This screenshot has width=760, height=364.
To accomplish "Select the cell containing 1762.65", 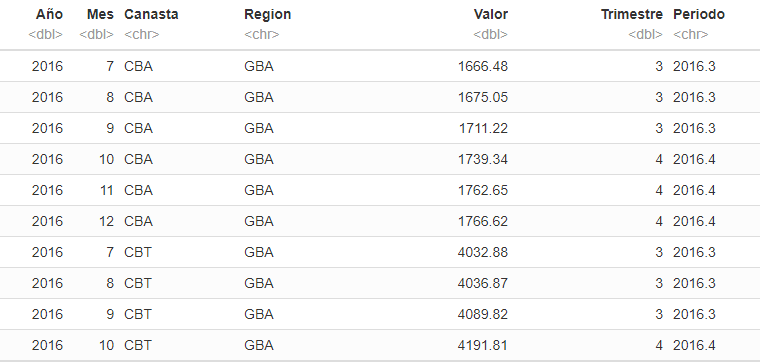I will point(483,190).
